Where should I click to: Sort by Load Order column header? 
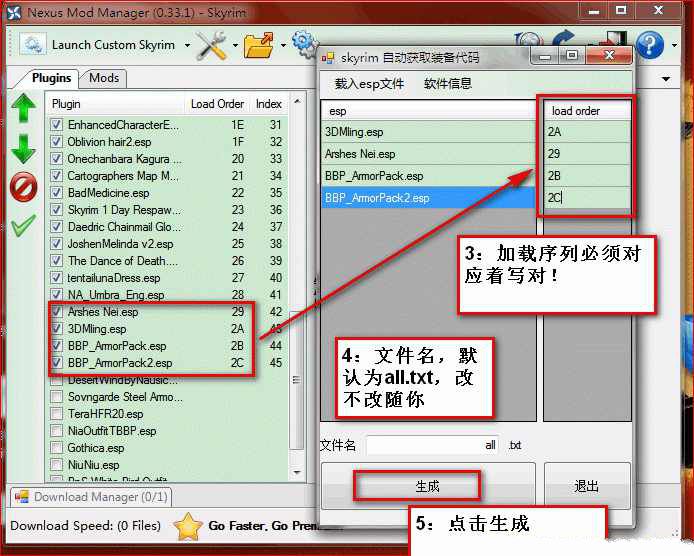coord(217,104)
